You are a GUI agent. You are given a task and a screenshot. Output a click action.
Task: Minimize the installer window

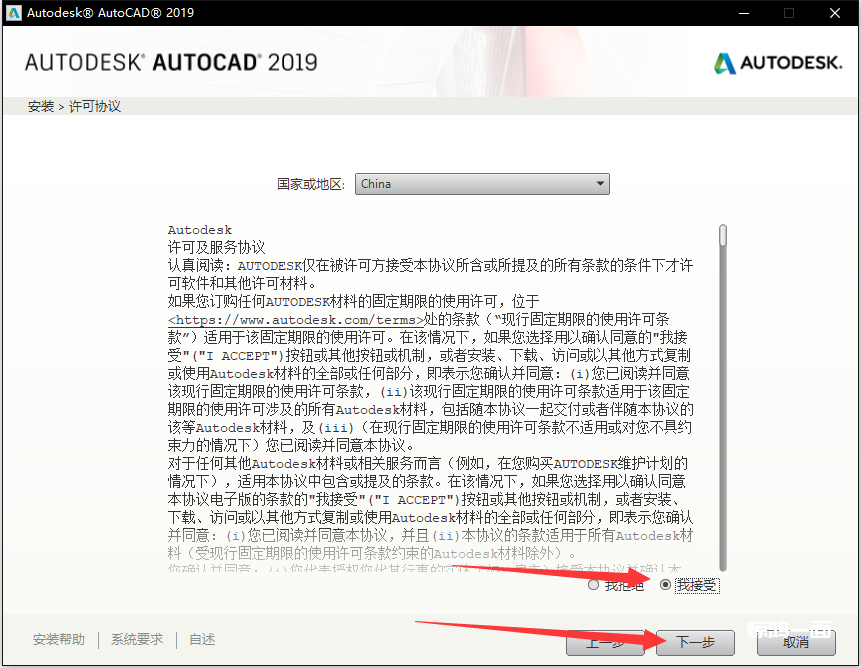click(x=744, y=13)
